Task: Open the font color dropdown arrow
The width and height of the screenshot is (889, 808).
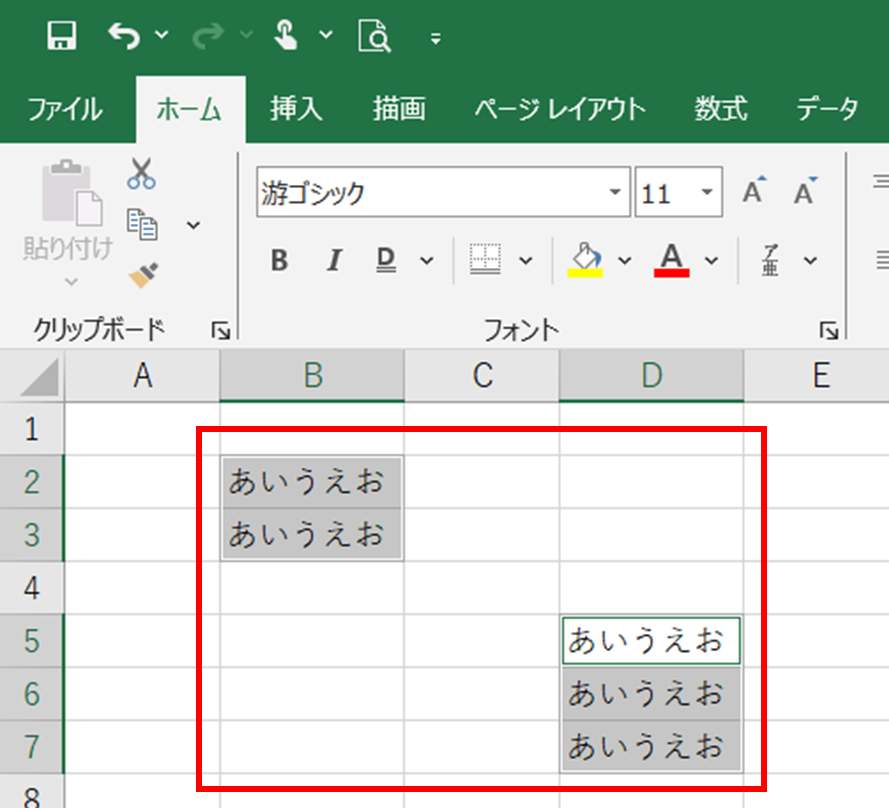Action: point(712,261)
